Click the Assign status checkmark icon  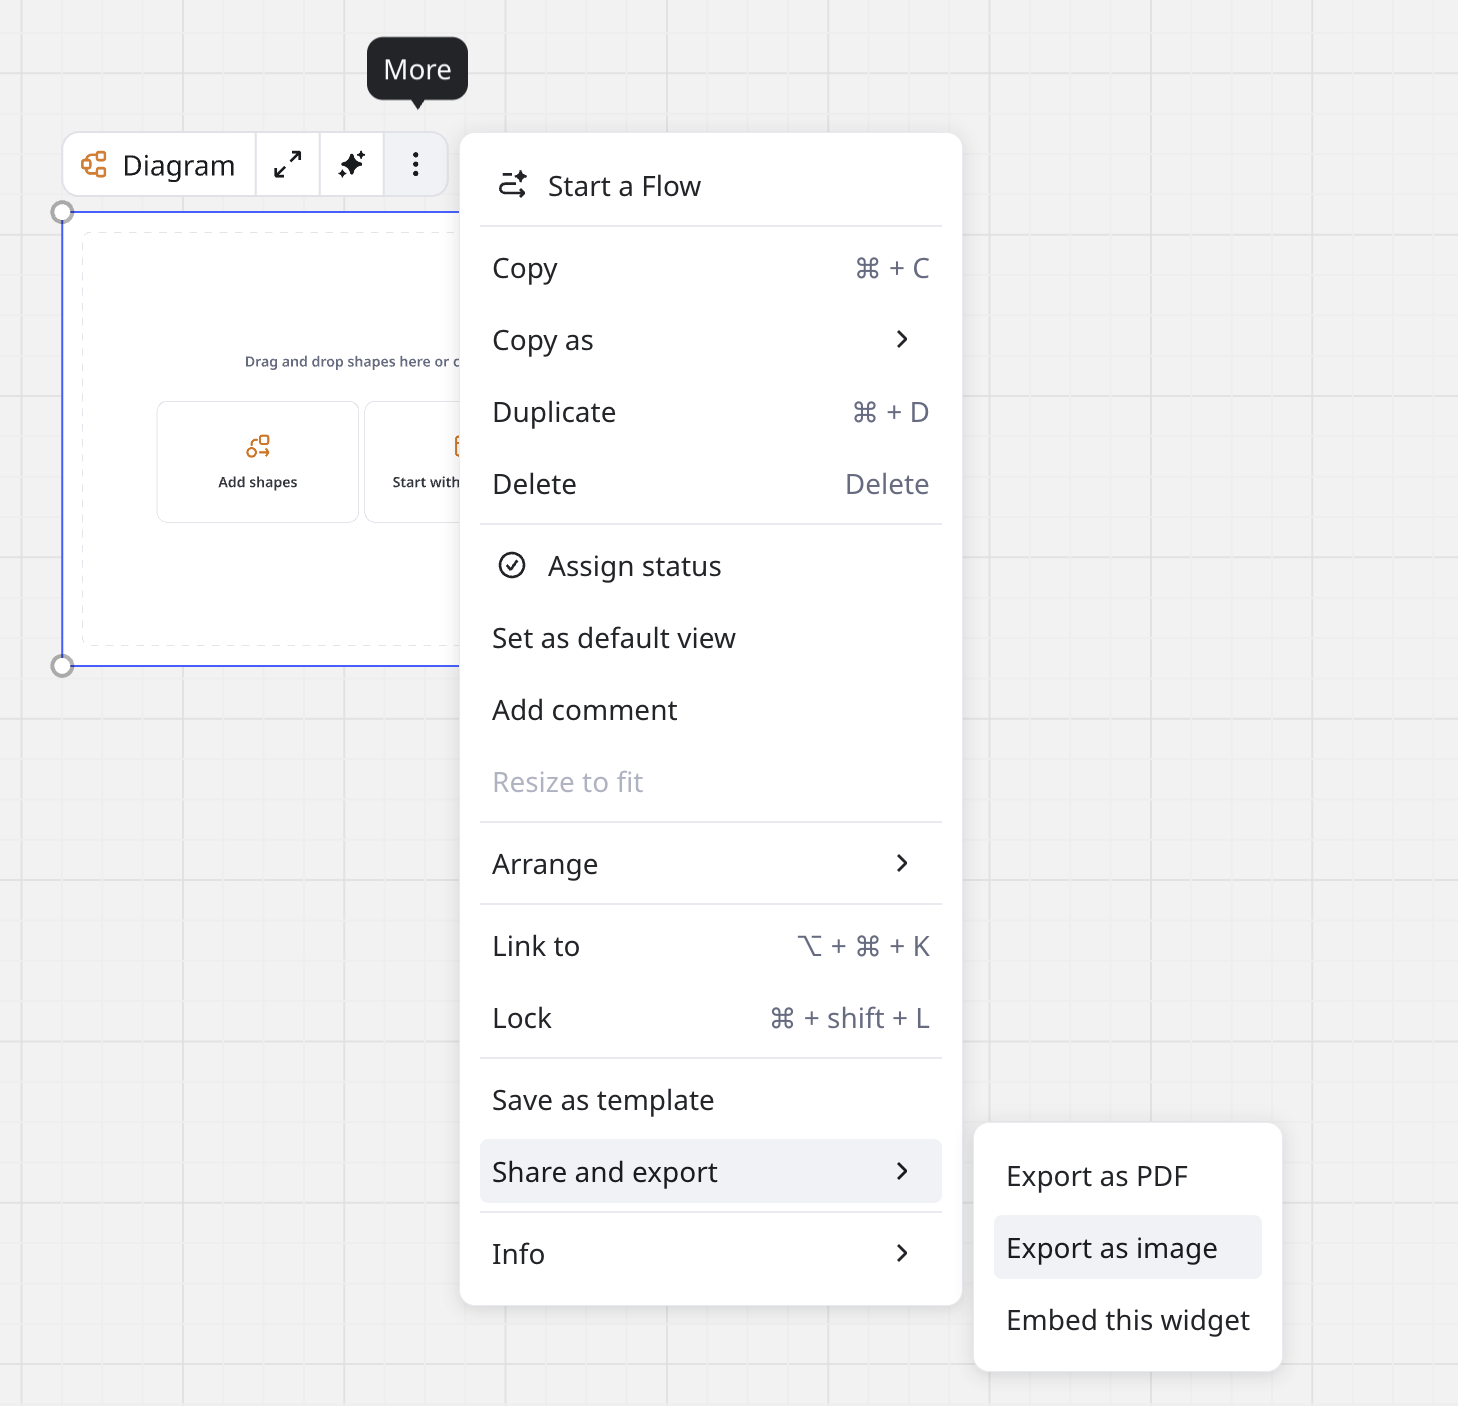click(512, 566)
